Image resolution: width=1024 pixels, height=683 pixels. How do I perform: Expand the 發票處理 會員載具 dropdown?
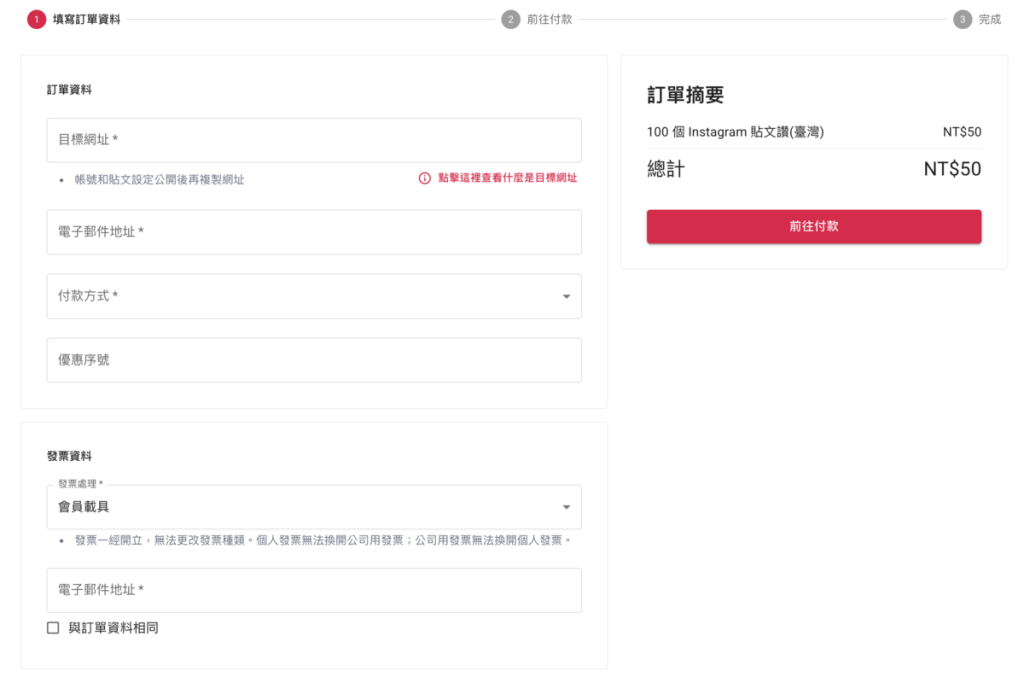pos(314,507)
